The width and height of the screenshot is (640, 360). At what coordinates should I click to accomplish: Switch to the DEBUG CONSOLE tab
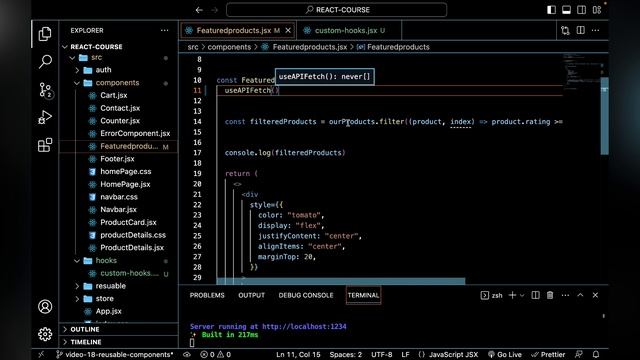(x=306, y=295)
